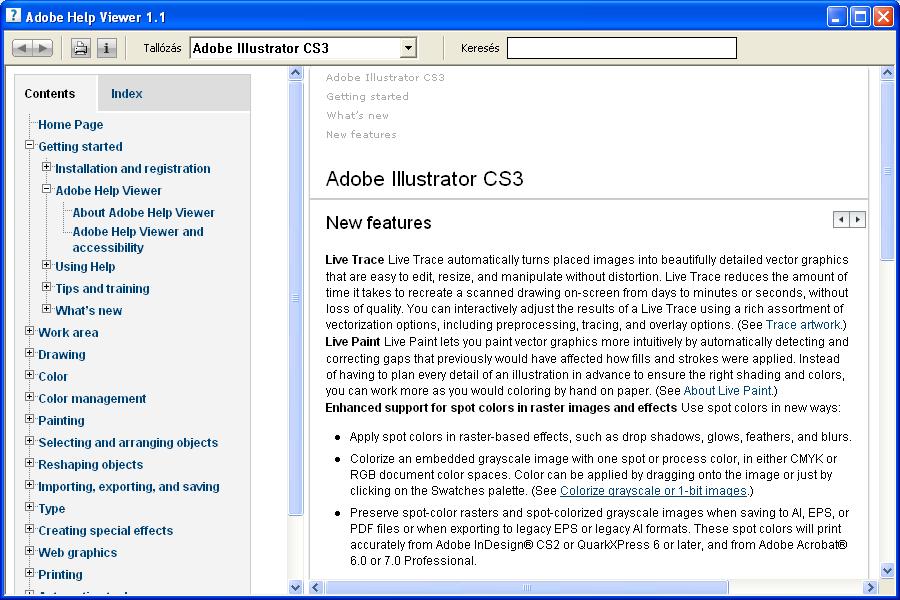Click content pane vertical scroll up arrow

[887, 73]
